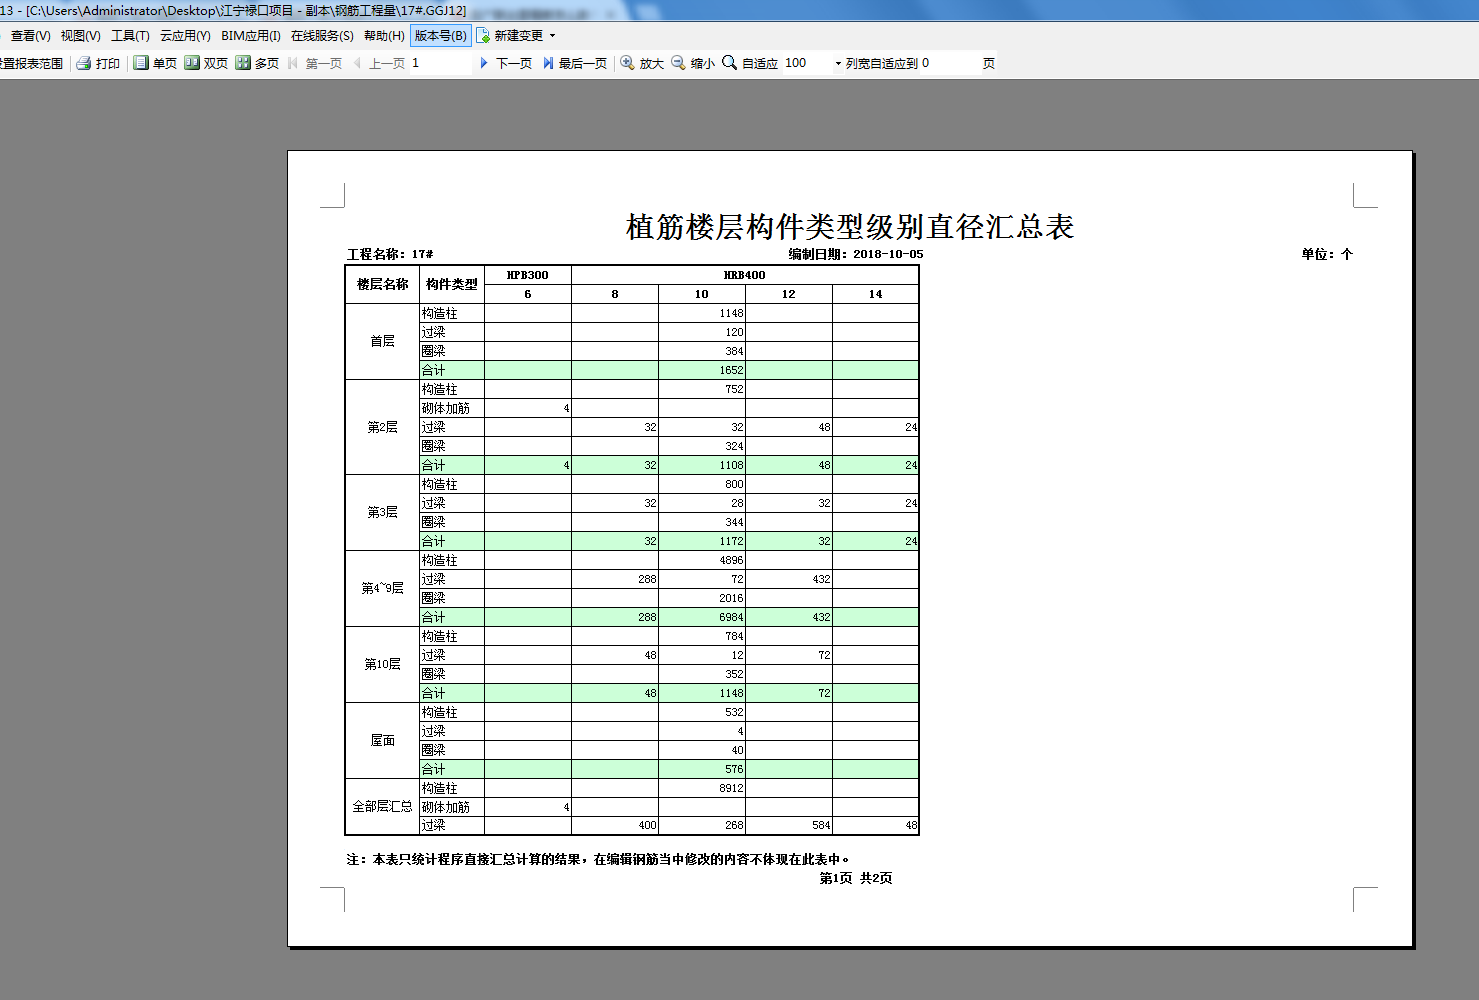Click the 构件类型 column header
This screenshot has height=1000, width=1479.
(452, 284)
